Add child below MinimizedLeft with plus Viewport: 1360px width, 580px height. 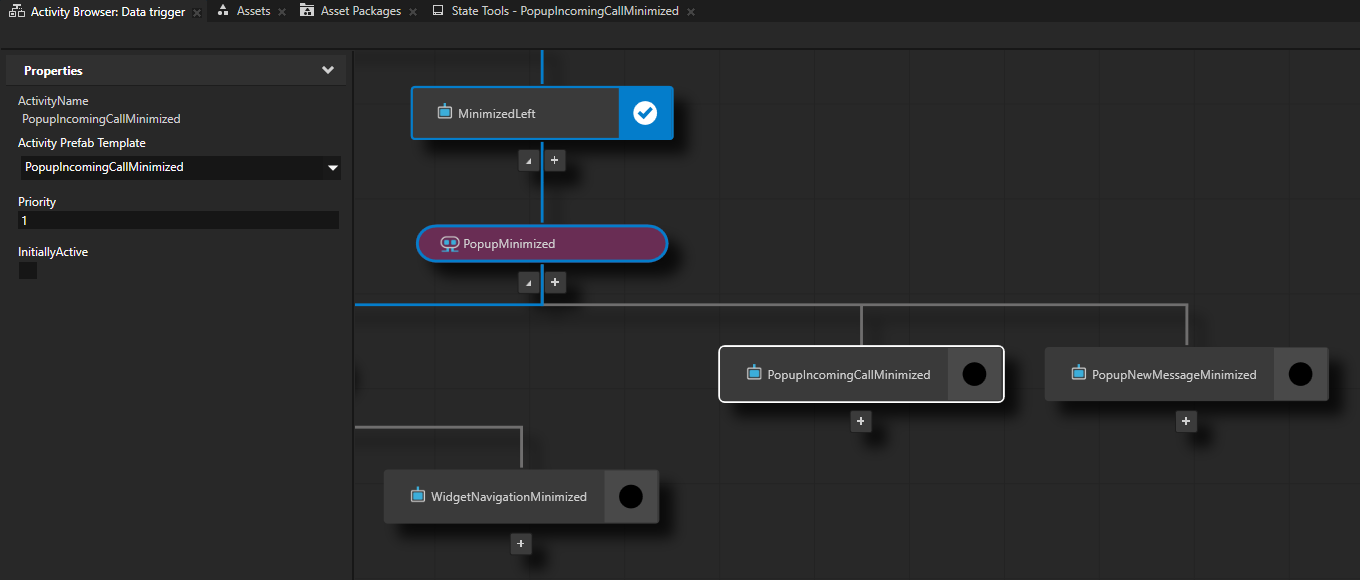pos(555,160)
